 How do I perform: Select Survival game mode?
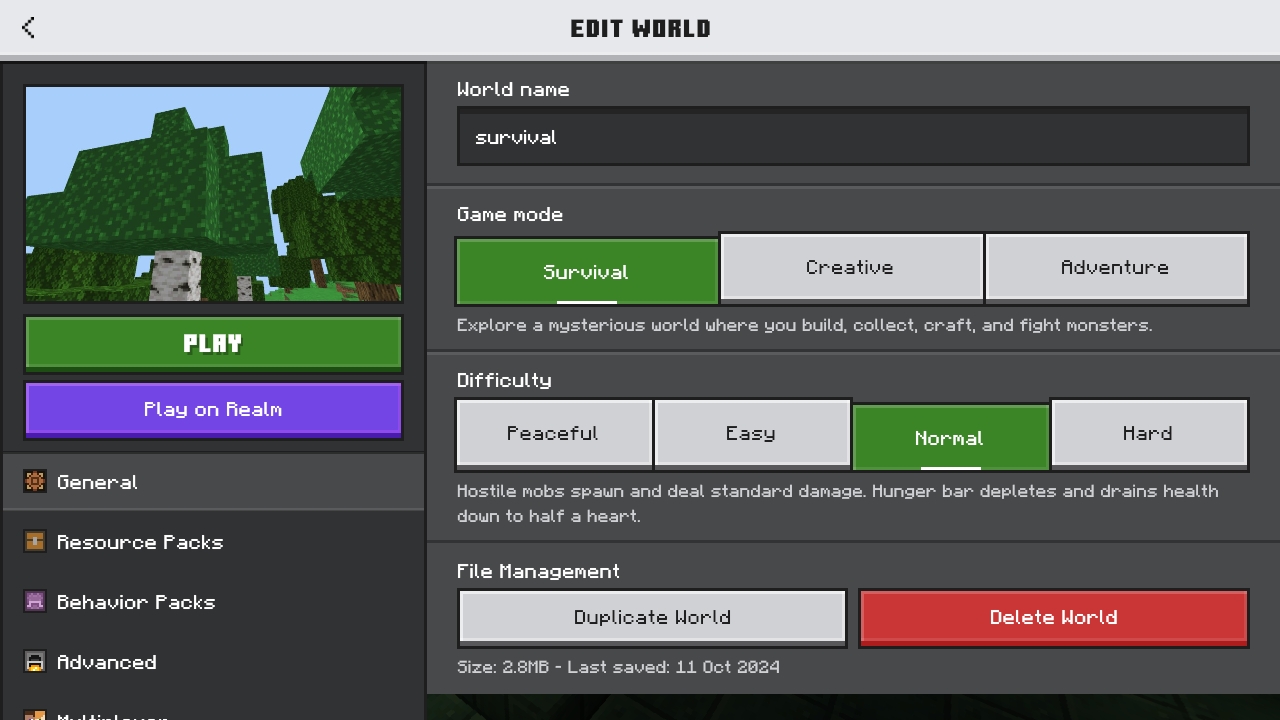[587, 271]
